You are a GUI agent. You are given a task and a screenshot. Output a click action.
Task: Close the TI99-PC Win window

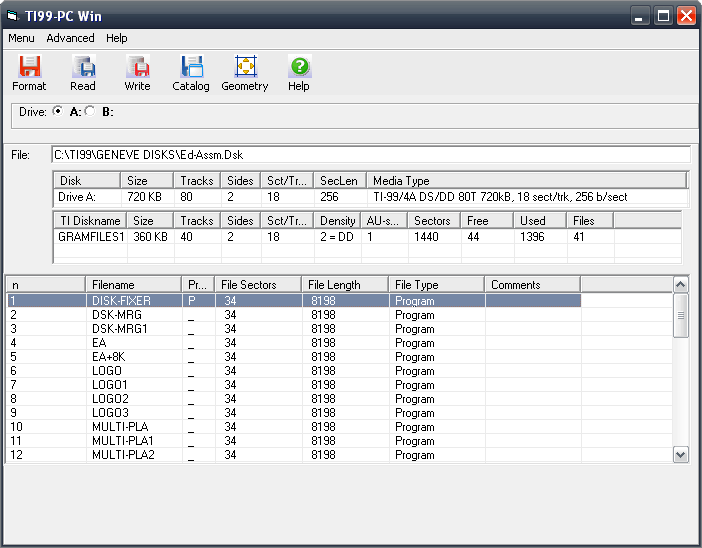pos(686,16)
